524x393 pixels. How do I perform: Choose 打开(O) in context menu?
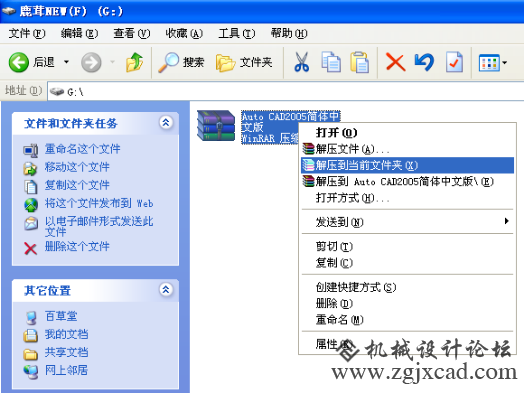407,133
